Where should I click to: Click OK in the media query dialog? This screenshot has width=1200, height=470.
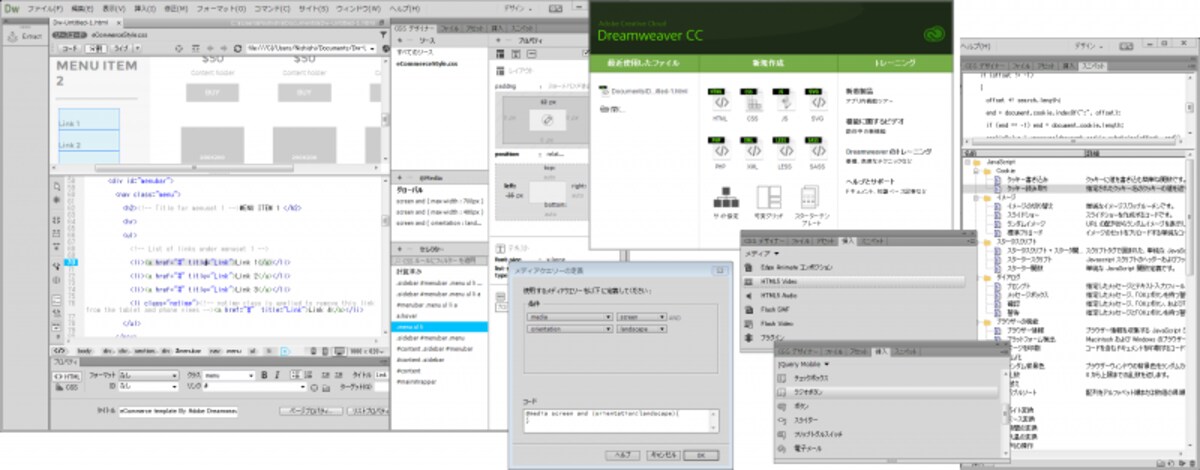[699, 454]
